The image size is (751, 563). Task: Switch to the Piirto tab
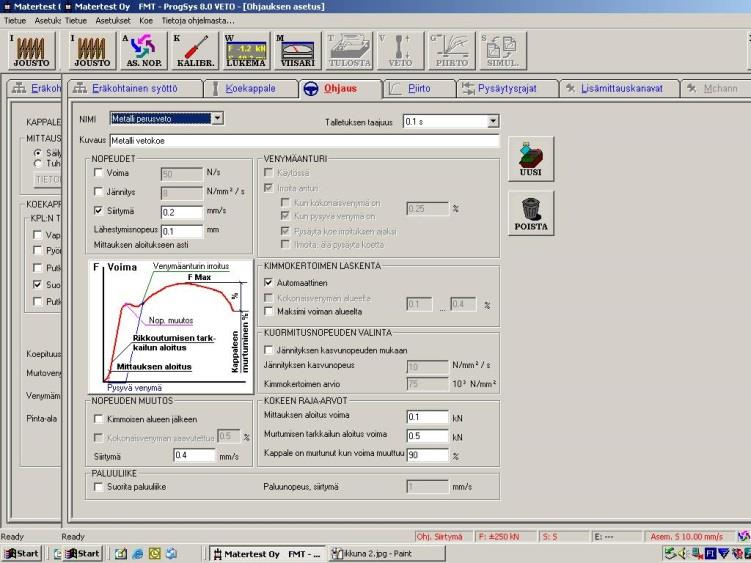tap(419, 89)
